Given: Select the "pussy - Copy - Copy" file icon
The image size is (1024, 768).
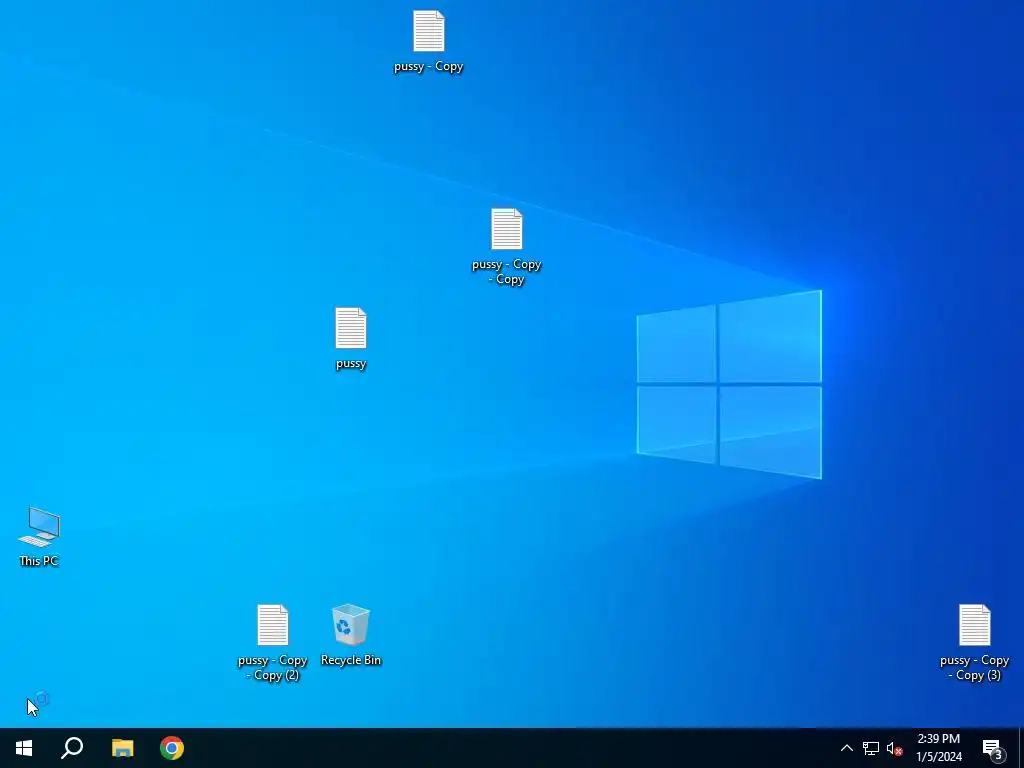Looking at the screenshot, I should click(507, 229).
